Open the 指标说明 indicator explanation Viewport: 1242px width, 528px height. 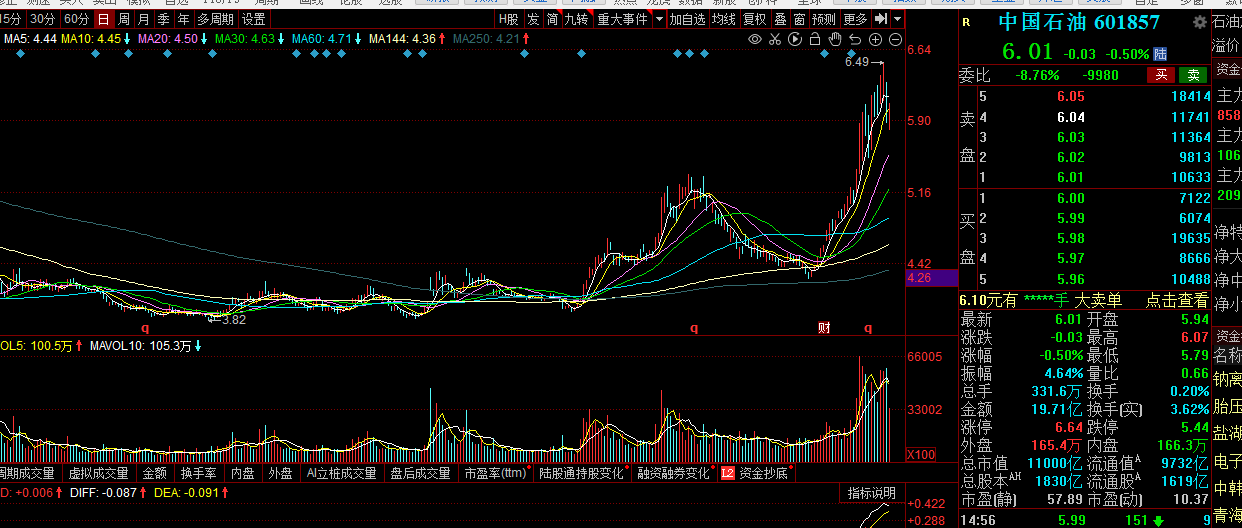872,492
